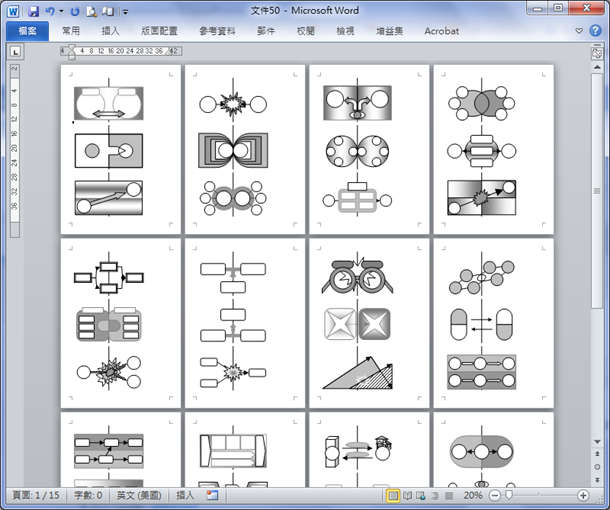The width and height of the screenshot is (610, 510).
Task: Switch to Draft view
Action: pyautogui.click(x=449, y=495)
